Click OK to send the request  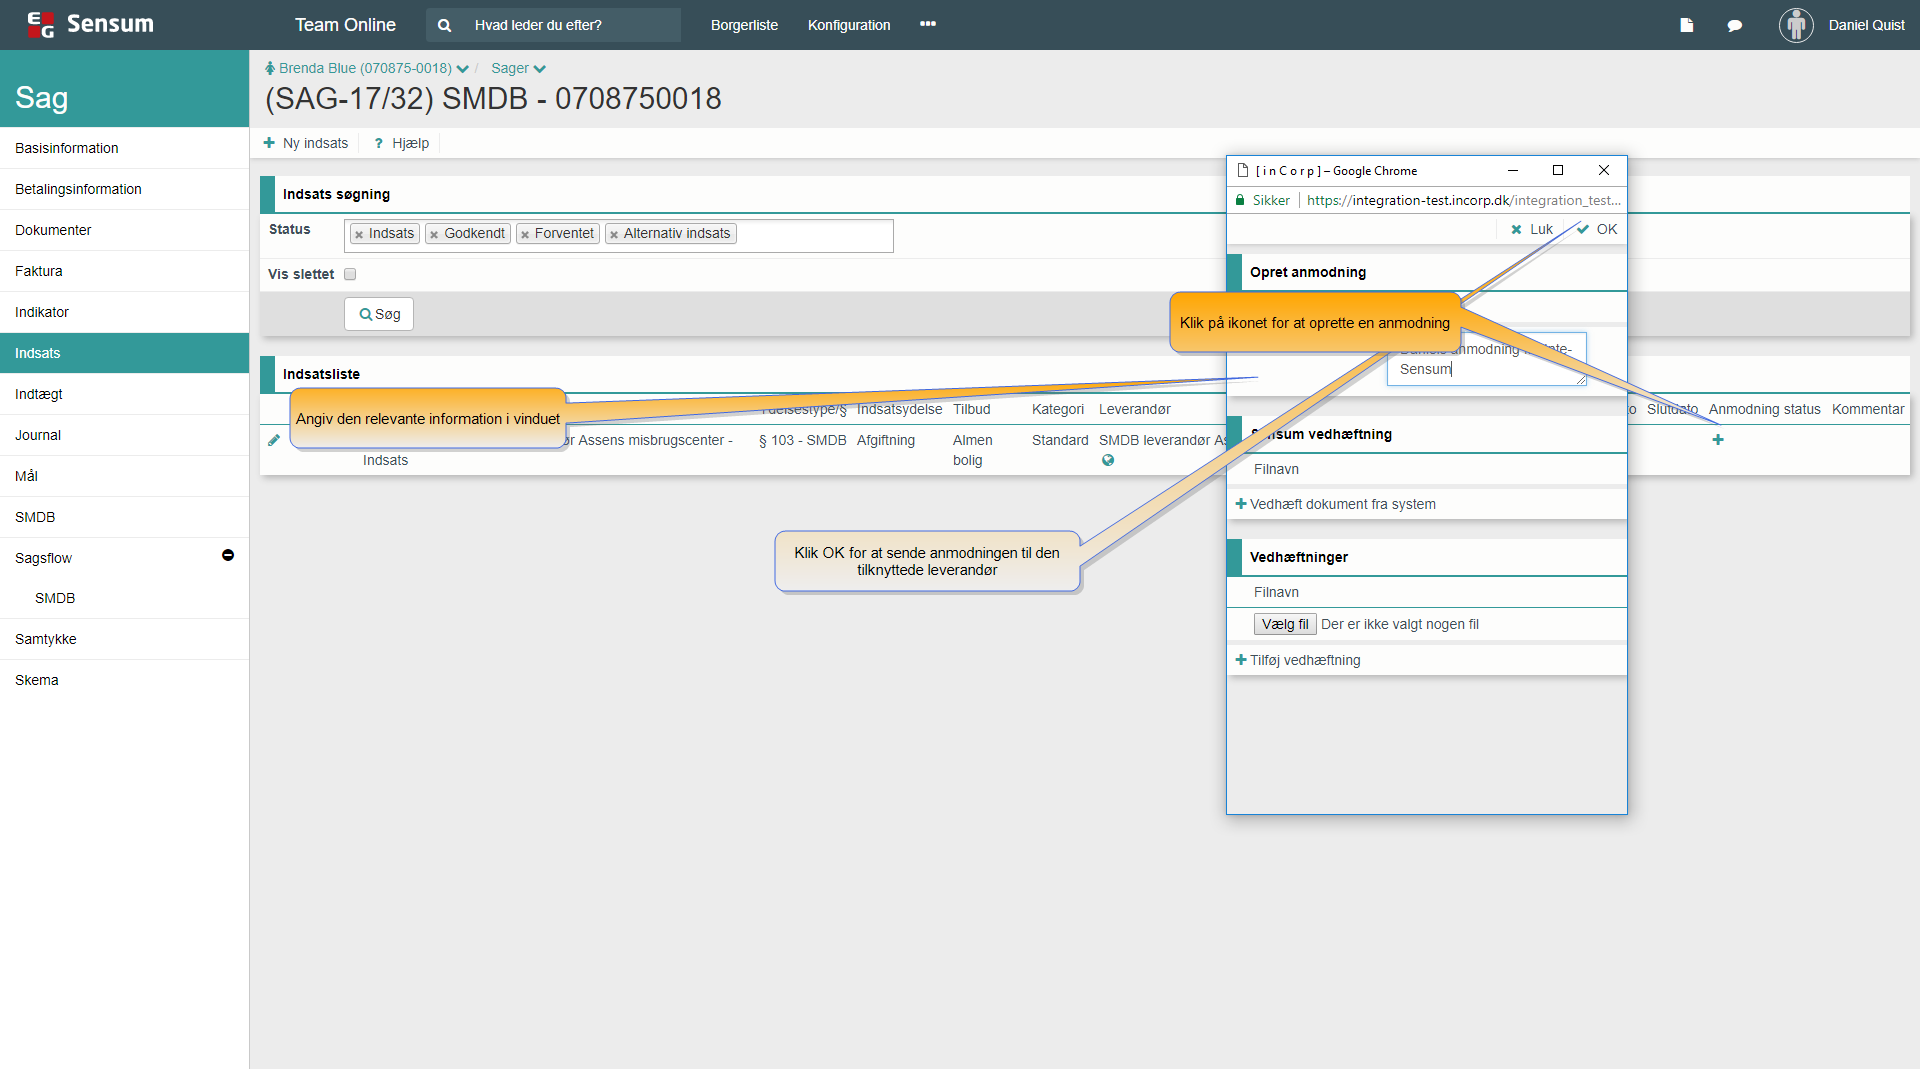coord(1597,229)
